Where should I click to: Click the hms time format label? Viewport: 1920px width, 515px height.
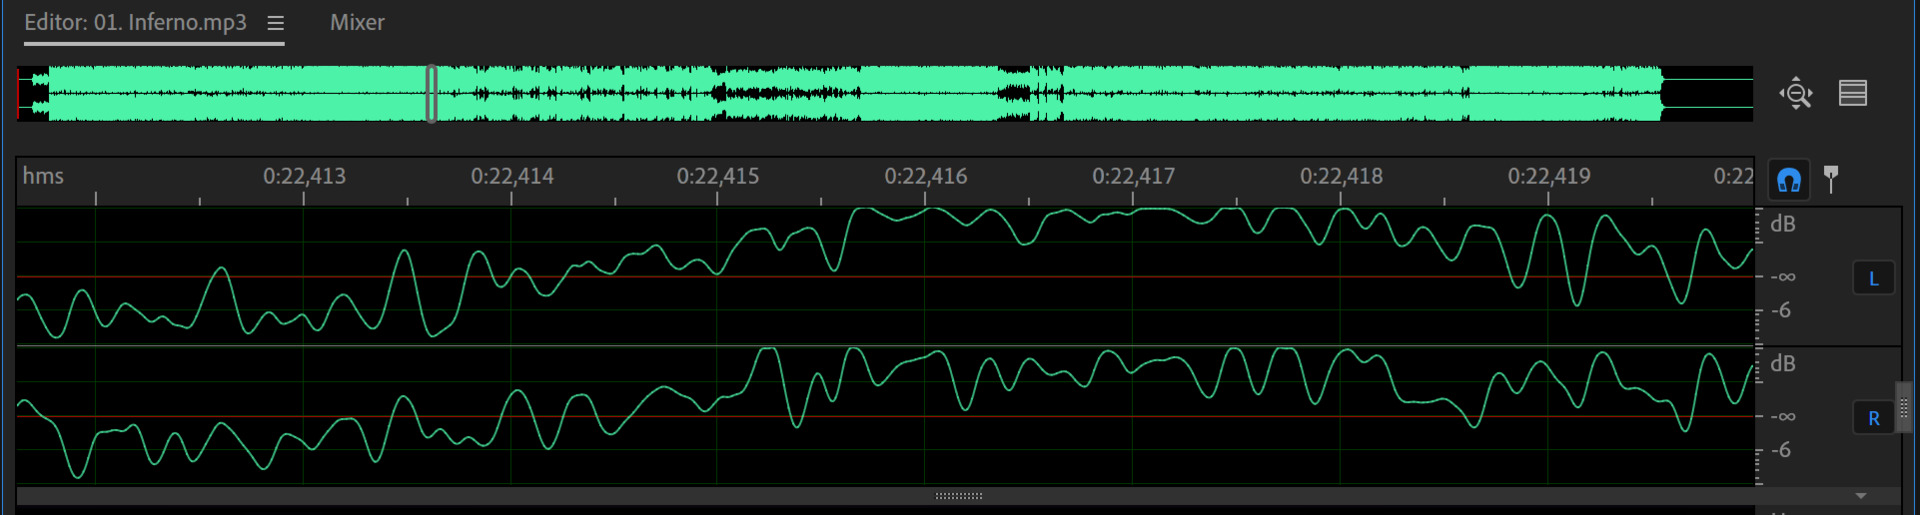point(43,176)
